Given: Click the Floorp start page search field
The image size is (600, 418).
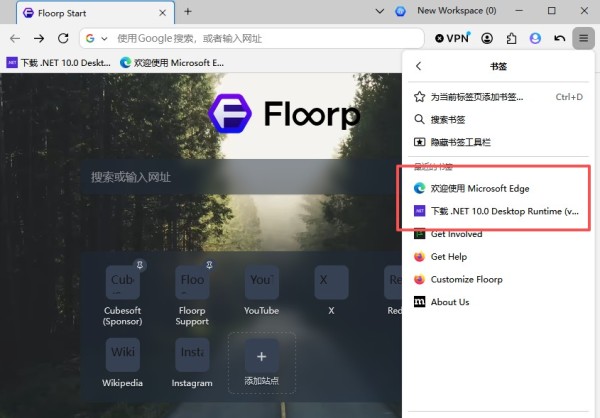Looking at the screenshot, I should [x=241, y=177].
